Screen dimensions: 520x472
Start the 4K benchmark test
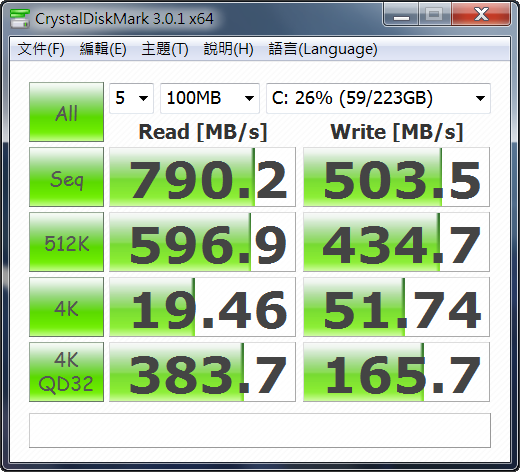[x=66, y=307]
